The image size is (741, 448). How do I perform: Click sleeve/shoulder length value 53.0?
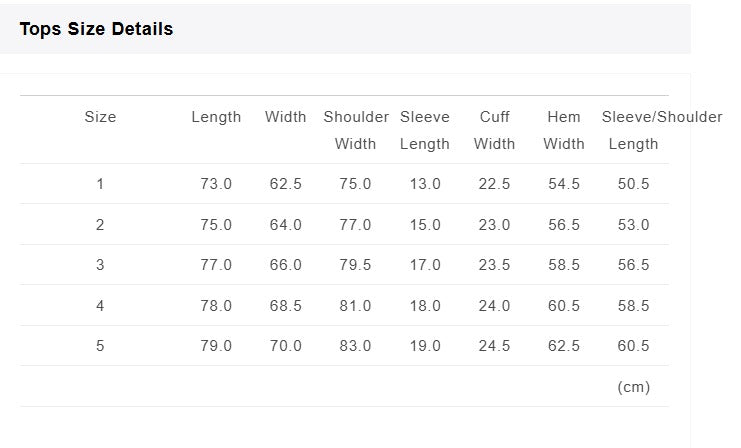[633, 224]
